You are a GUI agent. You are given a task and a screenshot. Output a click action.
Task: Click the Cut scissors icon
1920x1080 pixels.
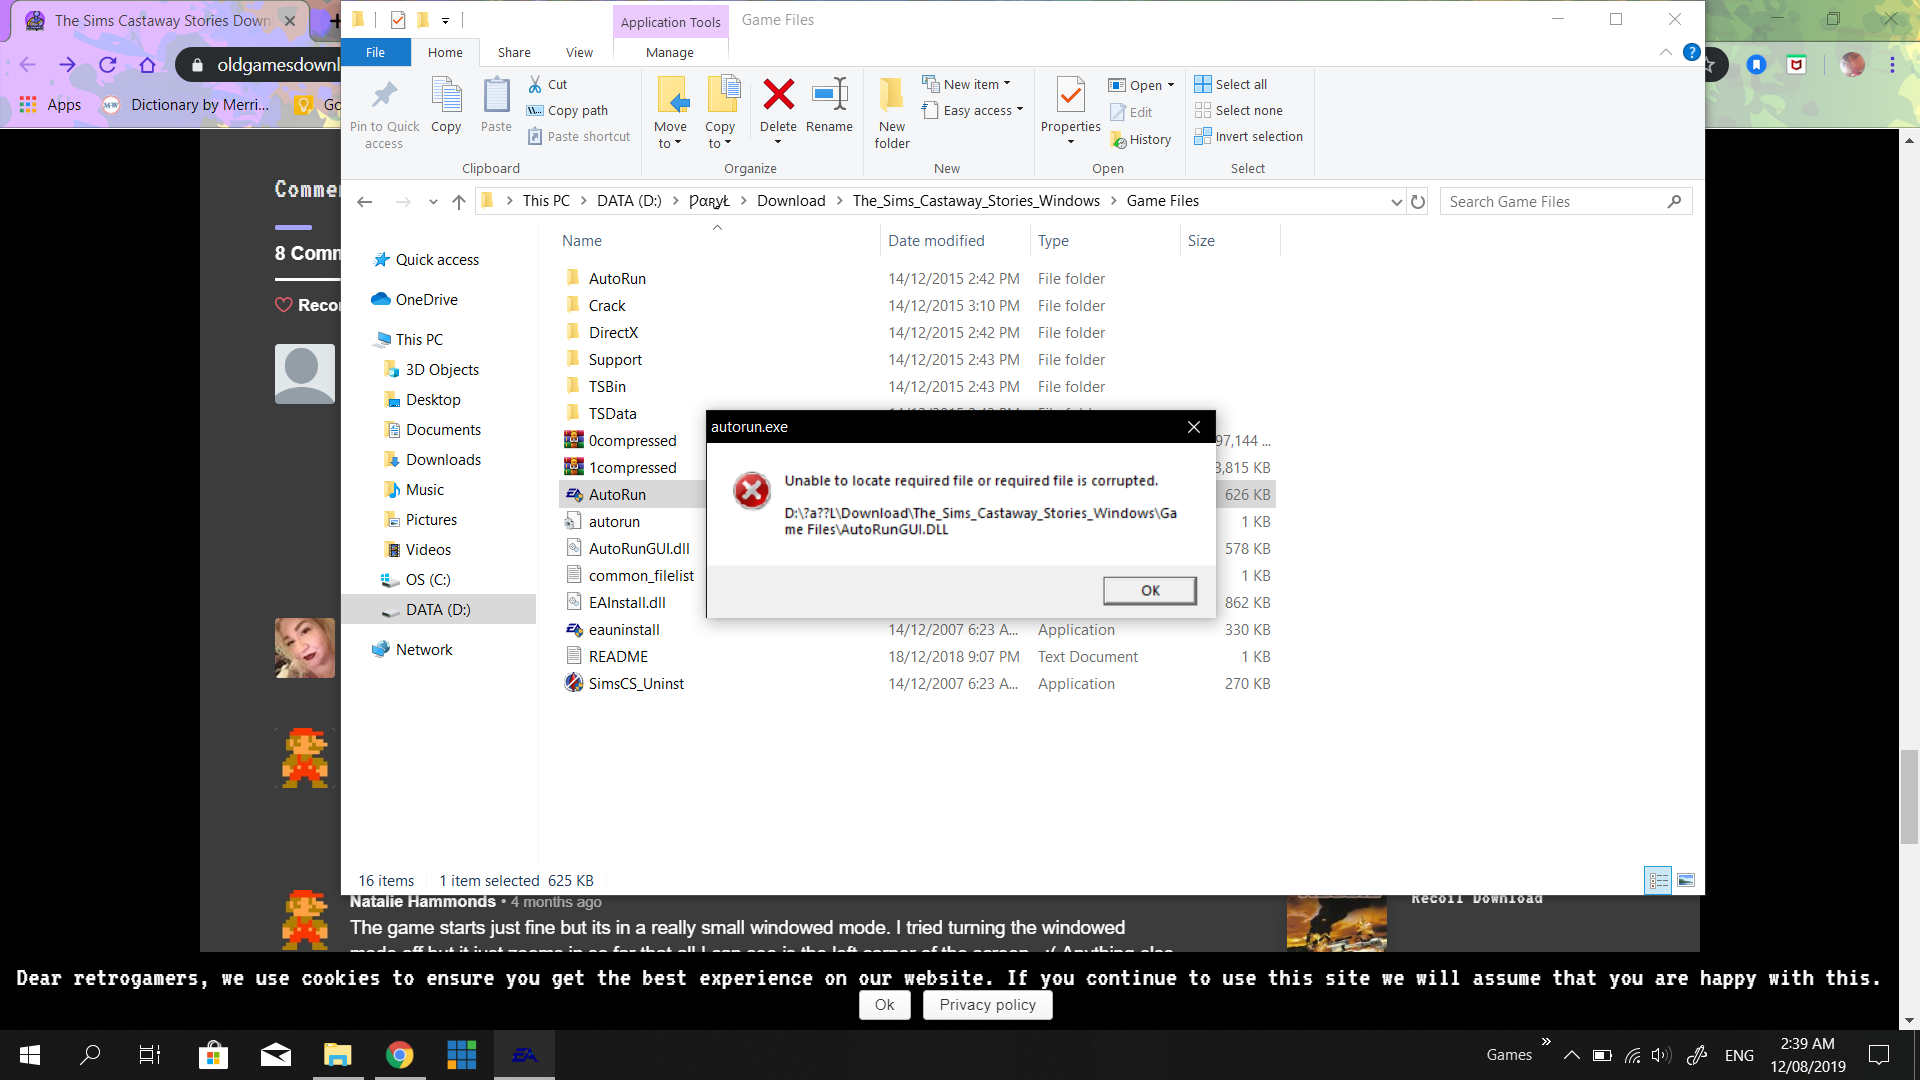point(535,85)
